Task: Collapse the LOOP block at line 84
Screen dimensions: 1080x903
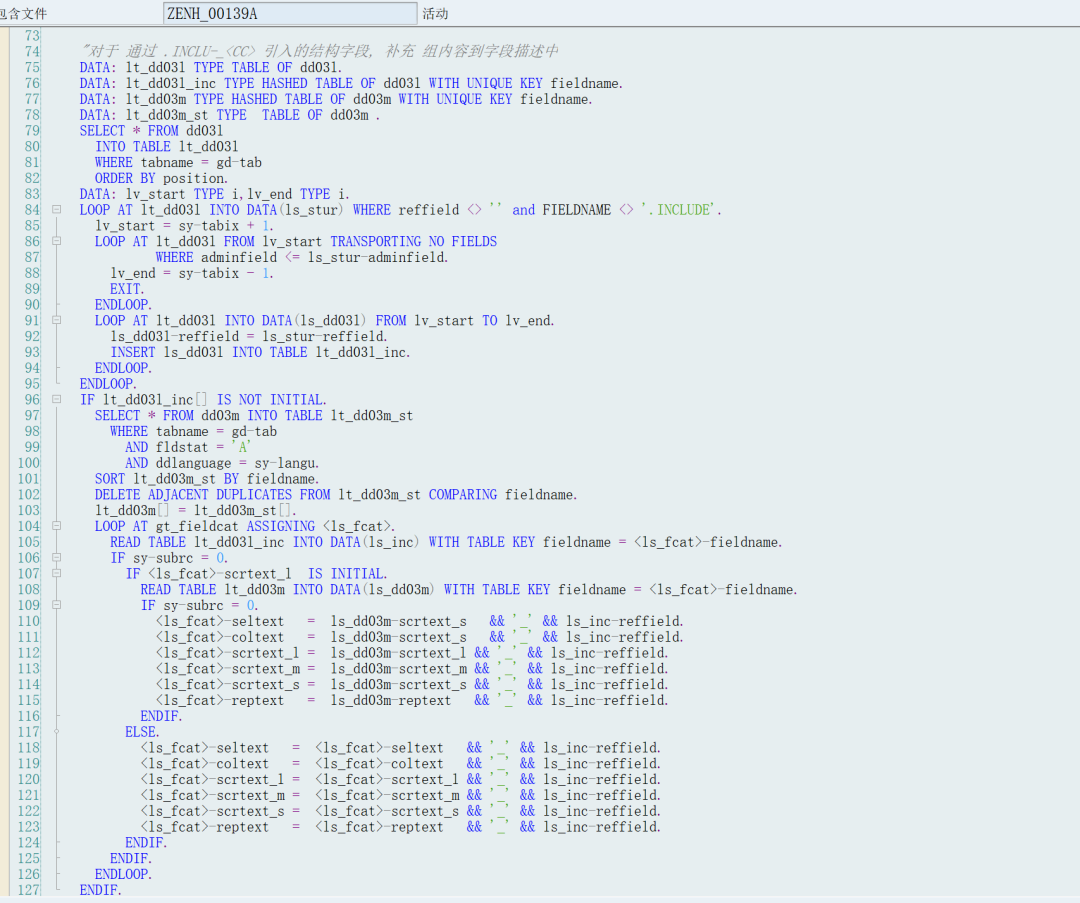Action: click(x=56, y=209)
